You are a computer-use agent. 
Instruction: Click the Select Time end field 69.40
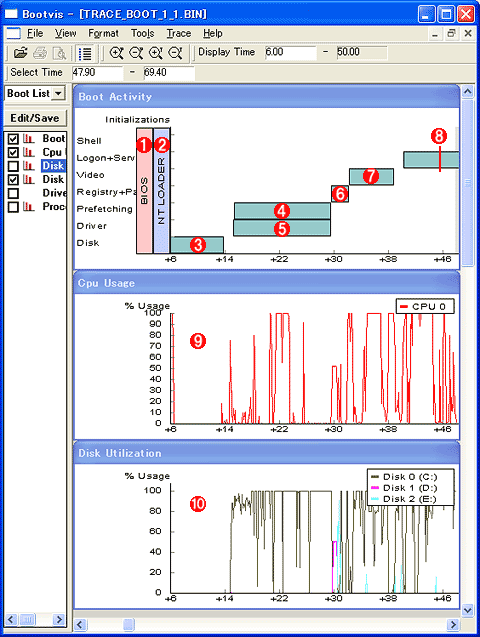click(x=169, y=73)
